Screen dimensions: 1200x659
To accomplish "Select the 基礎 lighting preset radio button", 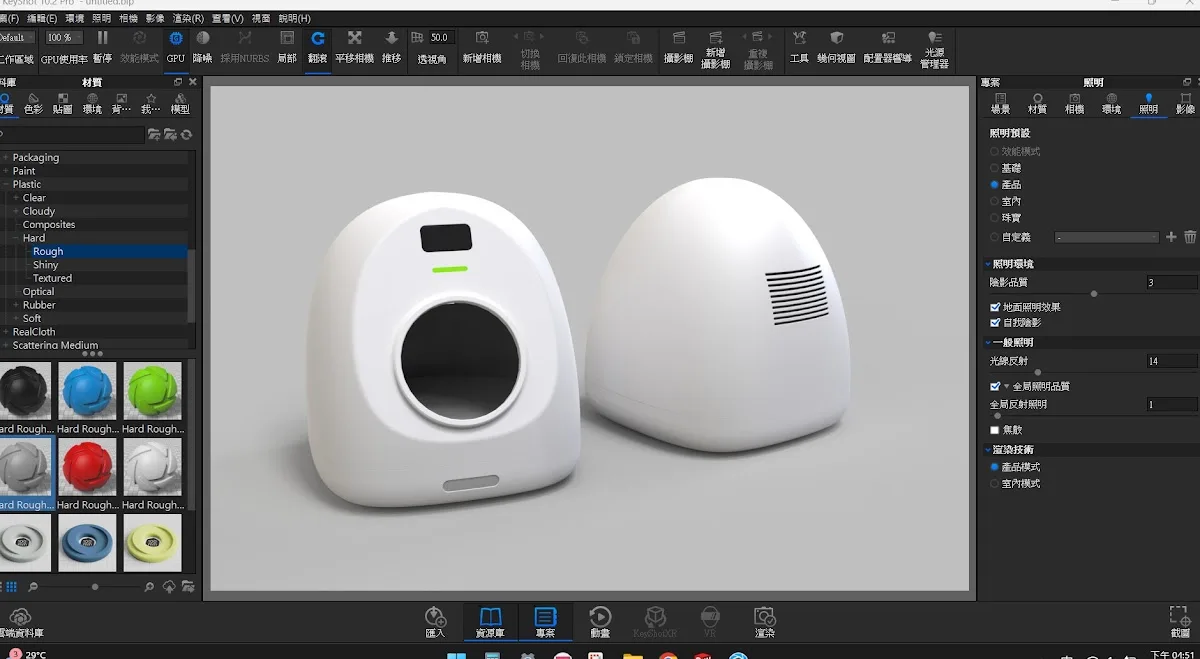I will coord(995,168).
